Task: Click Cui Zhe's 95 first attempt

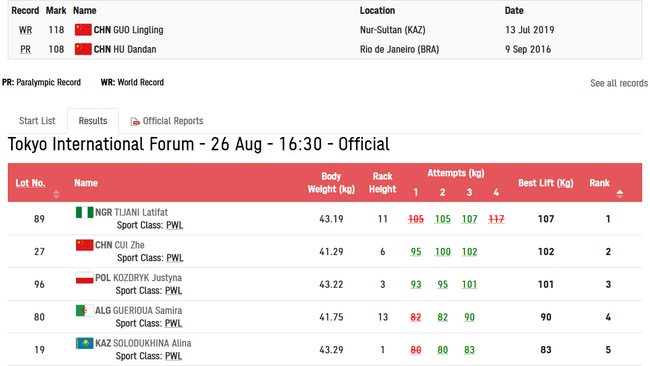Action: tap(416, 252)
